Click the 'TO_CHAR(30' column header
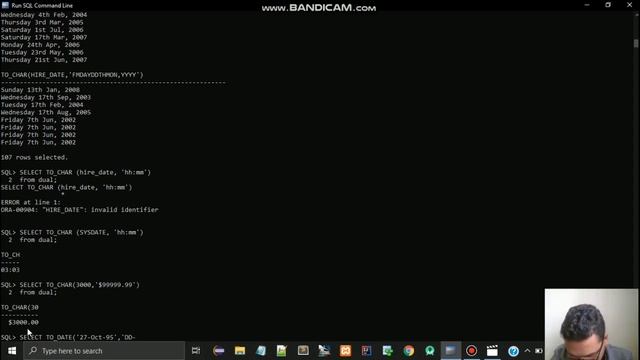This screenshot has width=640, height=360. click(20, 307)
